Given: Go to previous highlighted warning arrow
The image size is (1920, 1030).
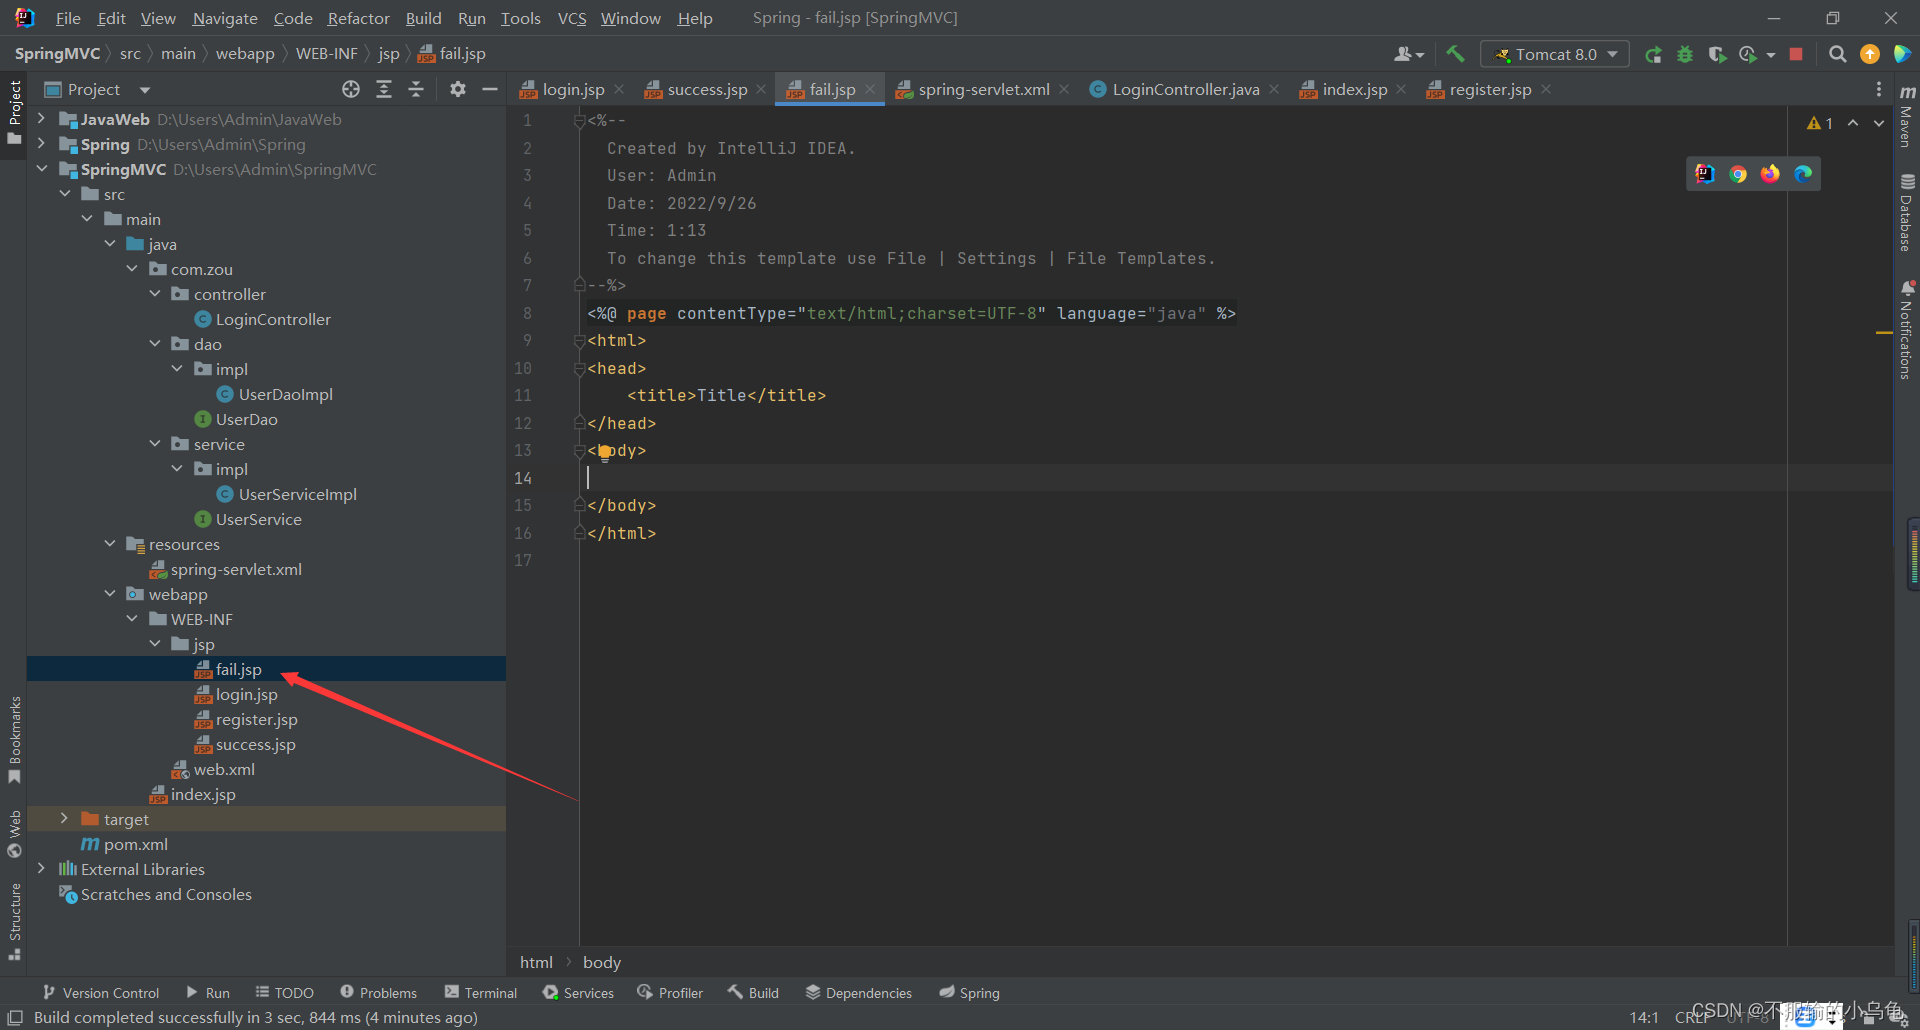Looking at the screenshot, I should tap(1853, 123).
